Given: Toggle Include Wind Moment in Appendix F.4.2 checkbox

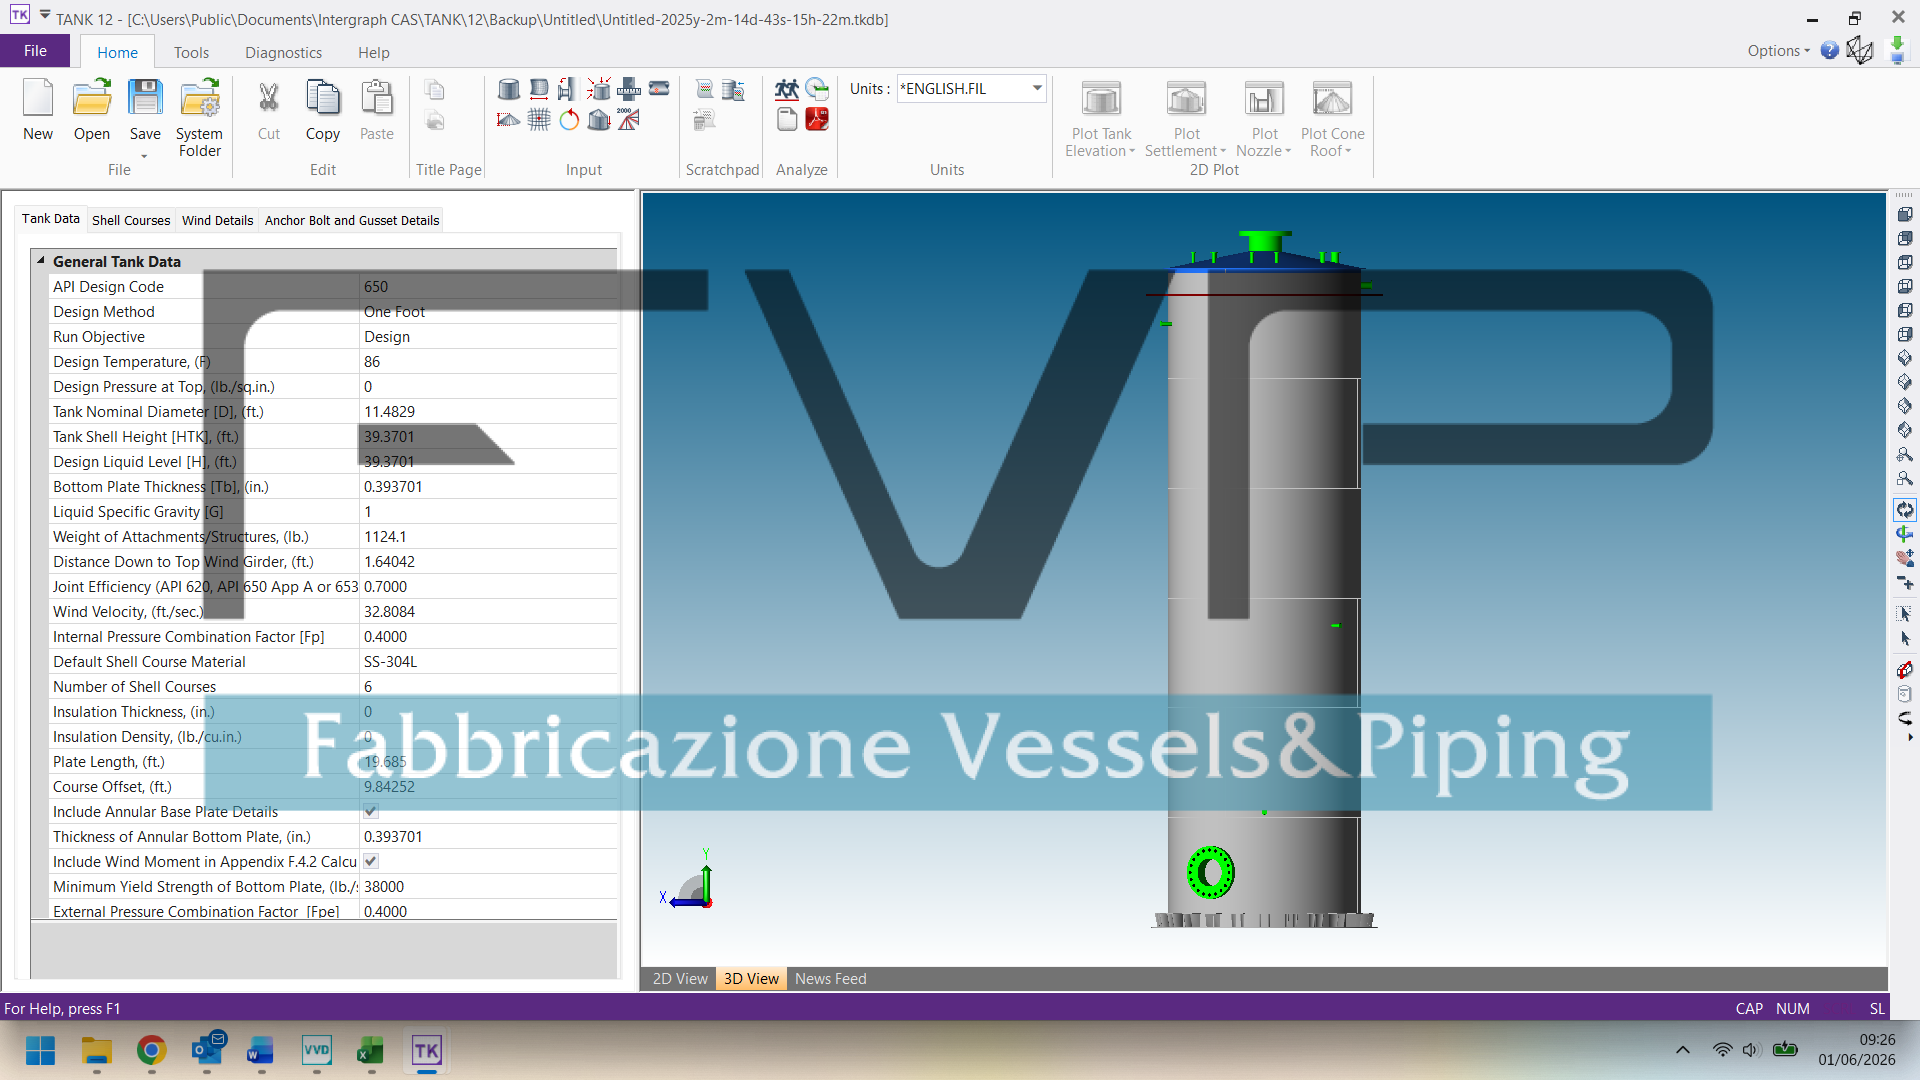Looking at the screenshot, I should (x=371, y=861).
